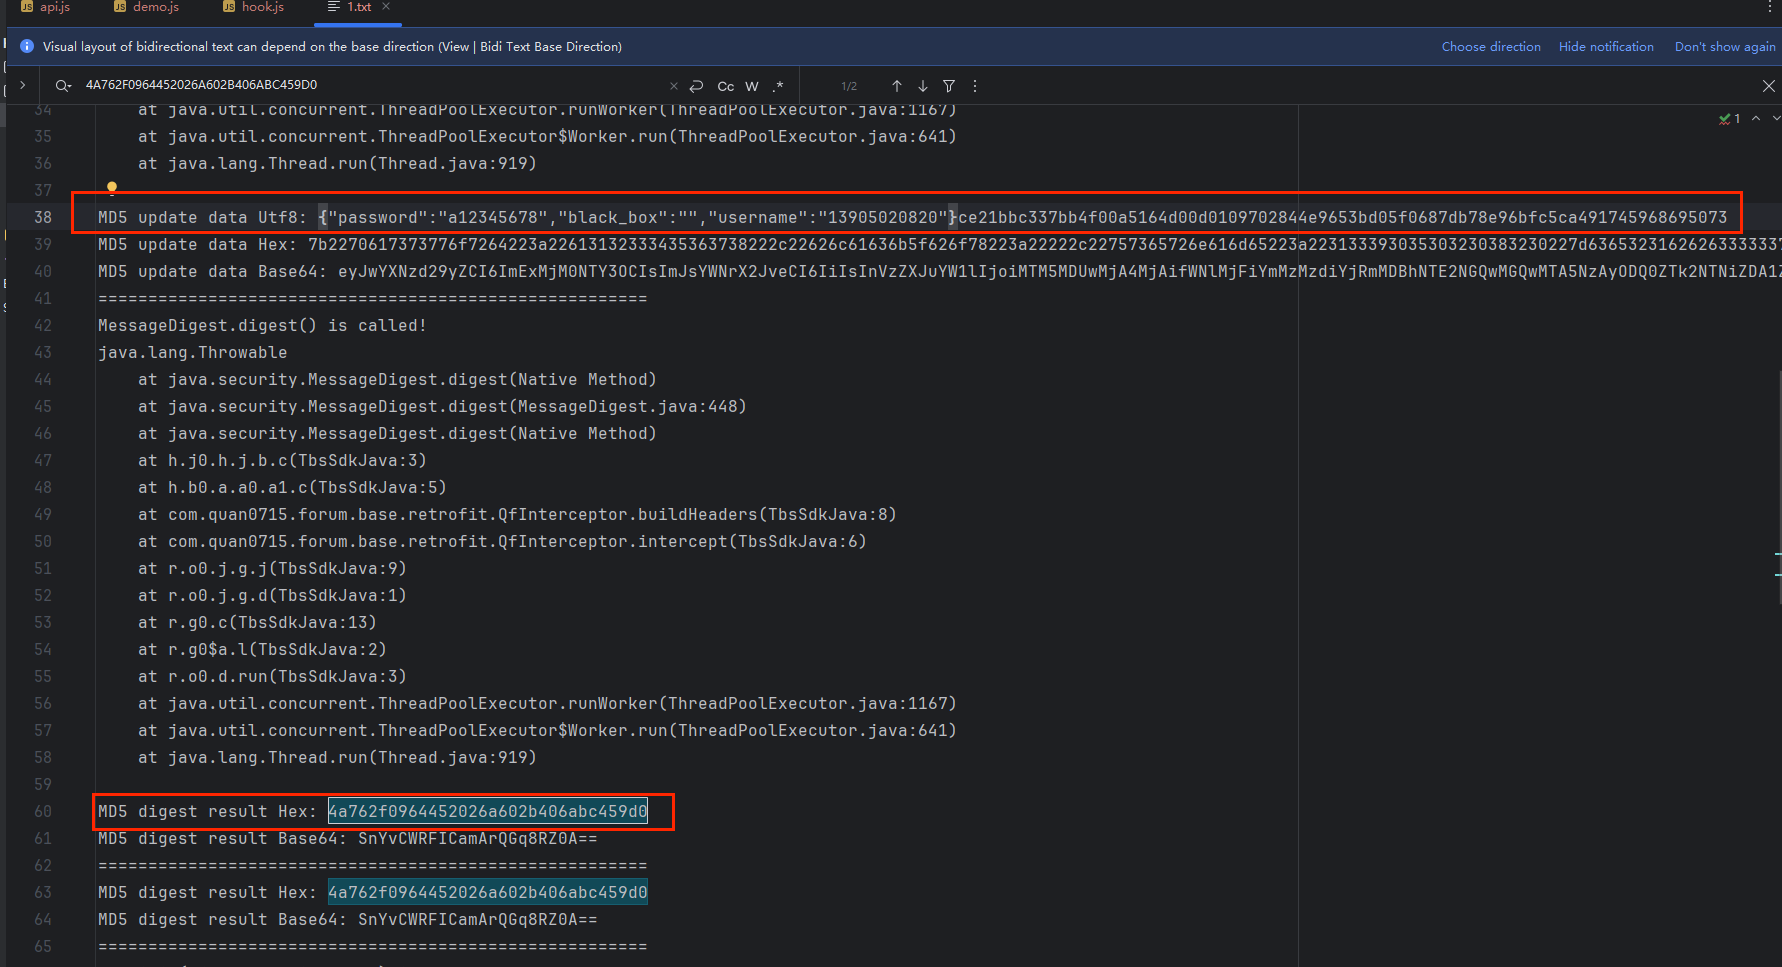1782x967 pixels.
Task: Expand the replace field chevron
Action: [x=23, y=86]
